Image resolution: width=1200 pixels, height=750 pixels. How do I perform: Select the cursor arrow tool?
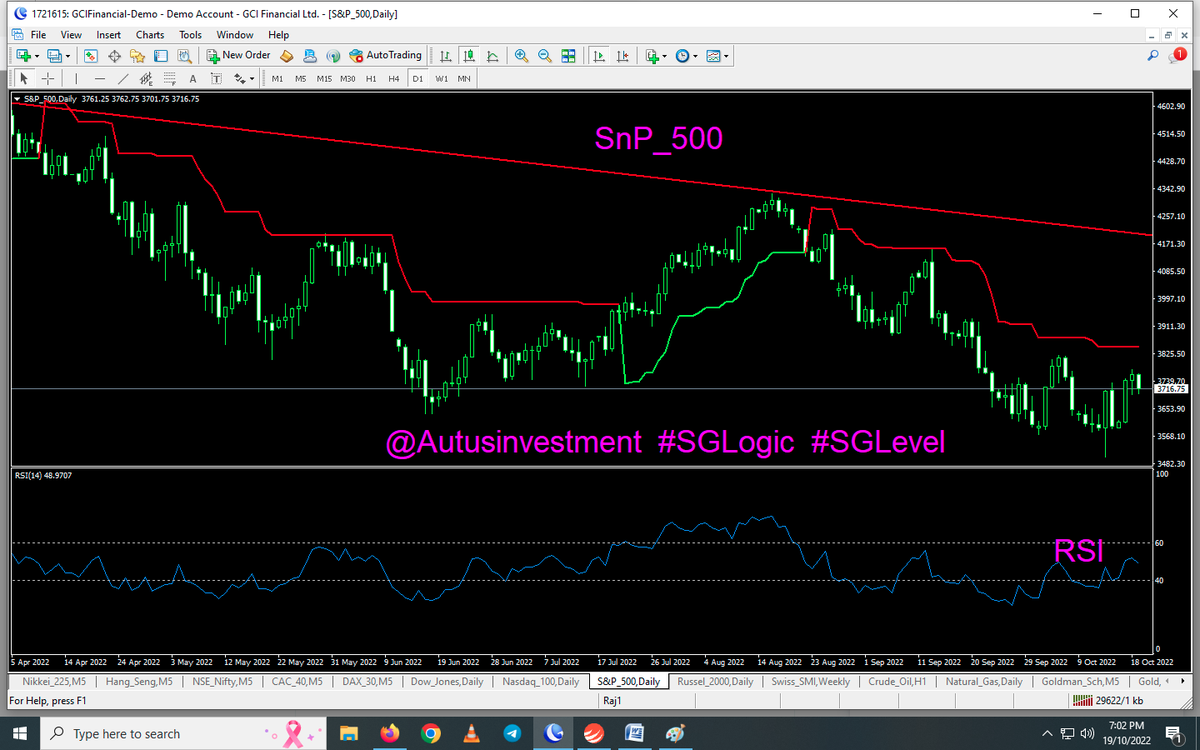click(x=24, y=78)
